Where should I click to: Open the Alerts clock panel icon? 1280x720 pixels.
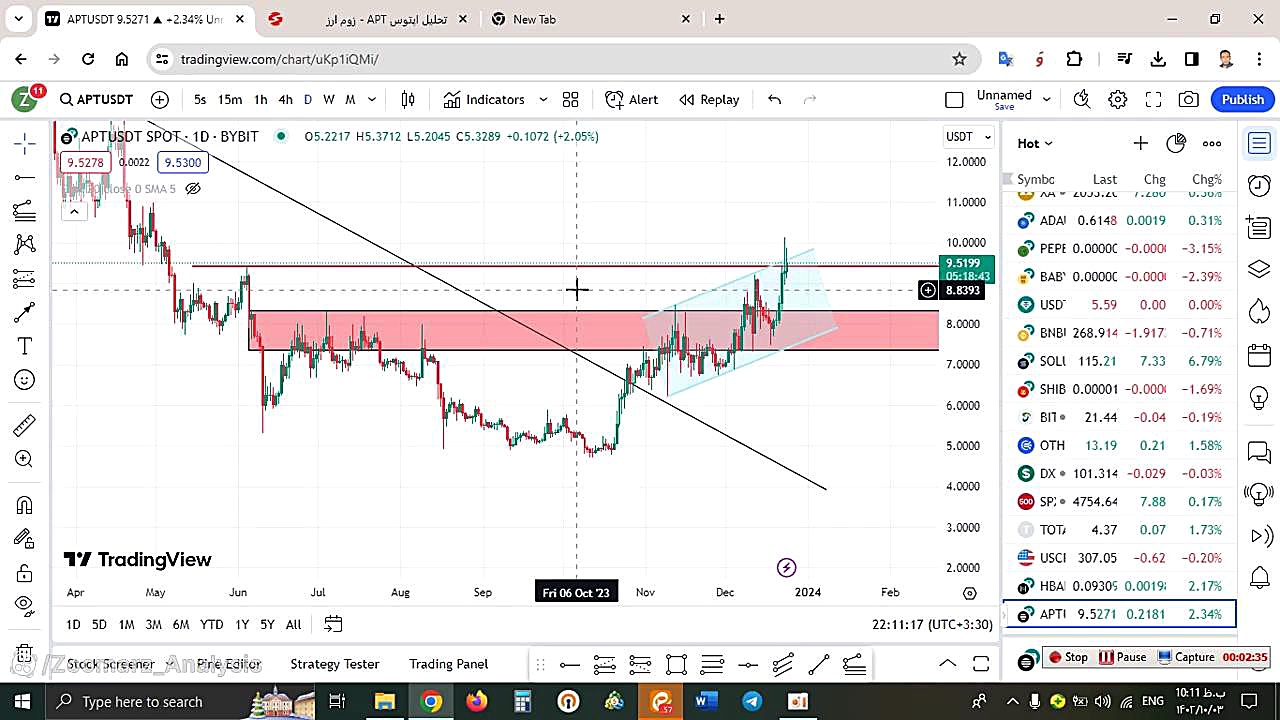click(x=1259, y=186)
